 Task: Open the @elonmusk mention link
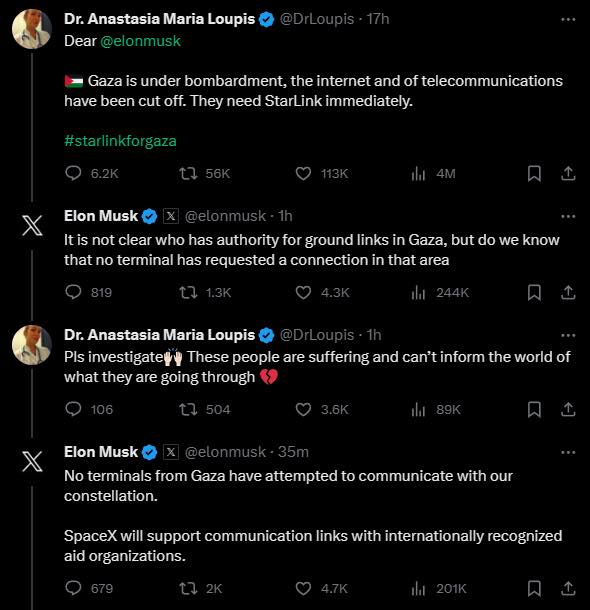point(140,41)
